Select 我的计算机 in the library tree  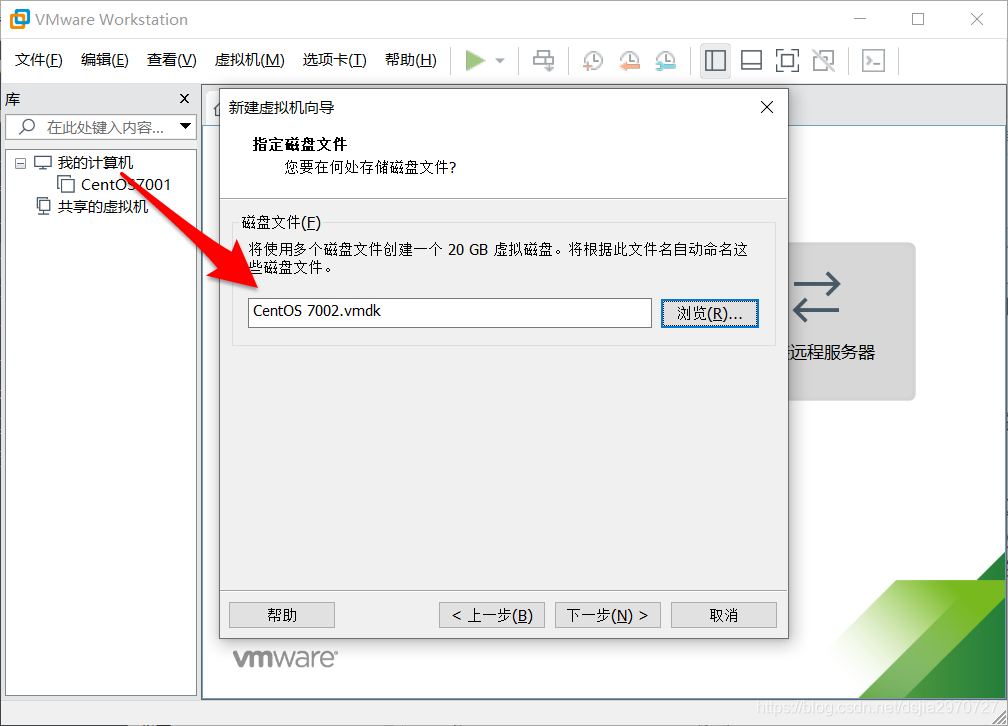[x=95, y=163]
